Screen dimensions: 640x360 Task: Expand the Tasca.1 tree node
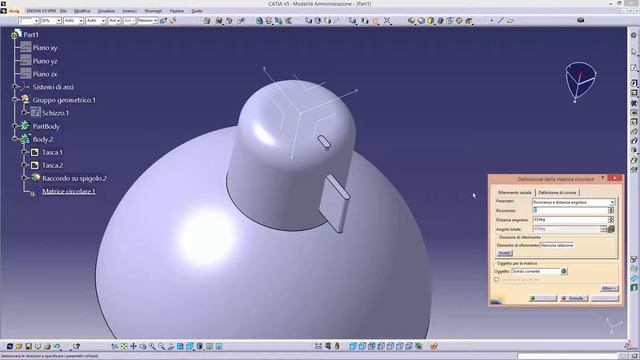(24, 152)
